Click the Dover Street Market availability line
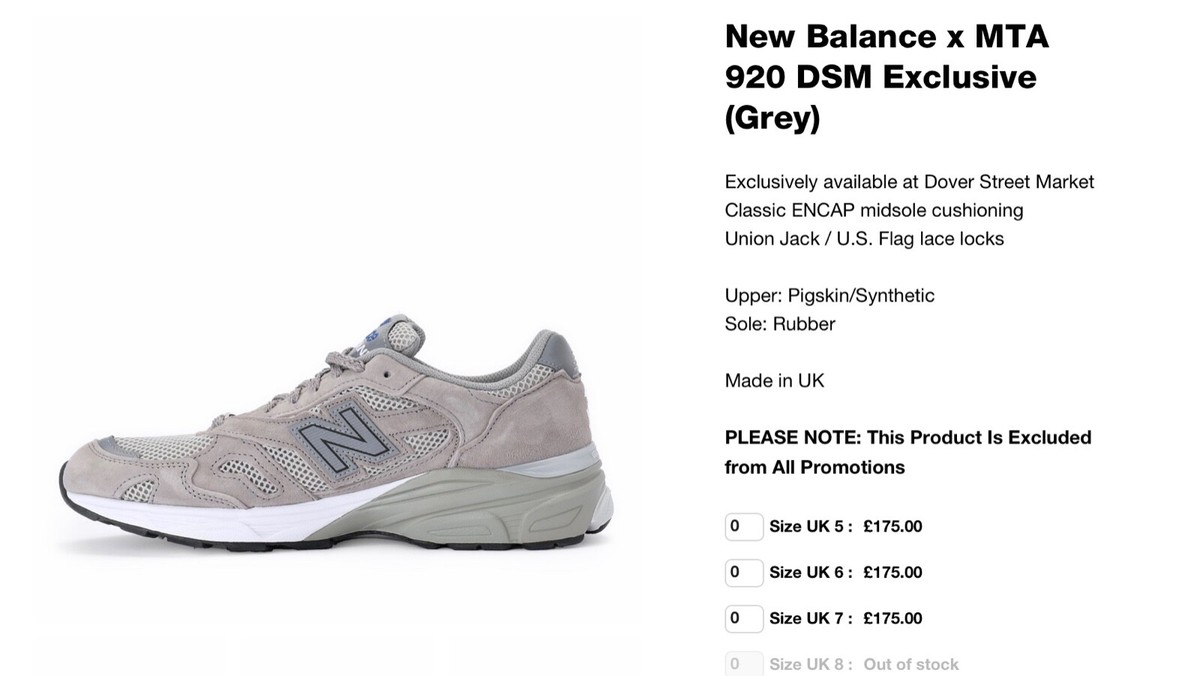Viewport: 1200px width, 676px height. [x=909, y=182]
